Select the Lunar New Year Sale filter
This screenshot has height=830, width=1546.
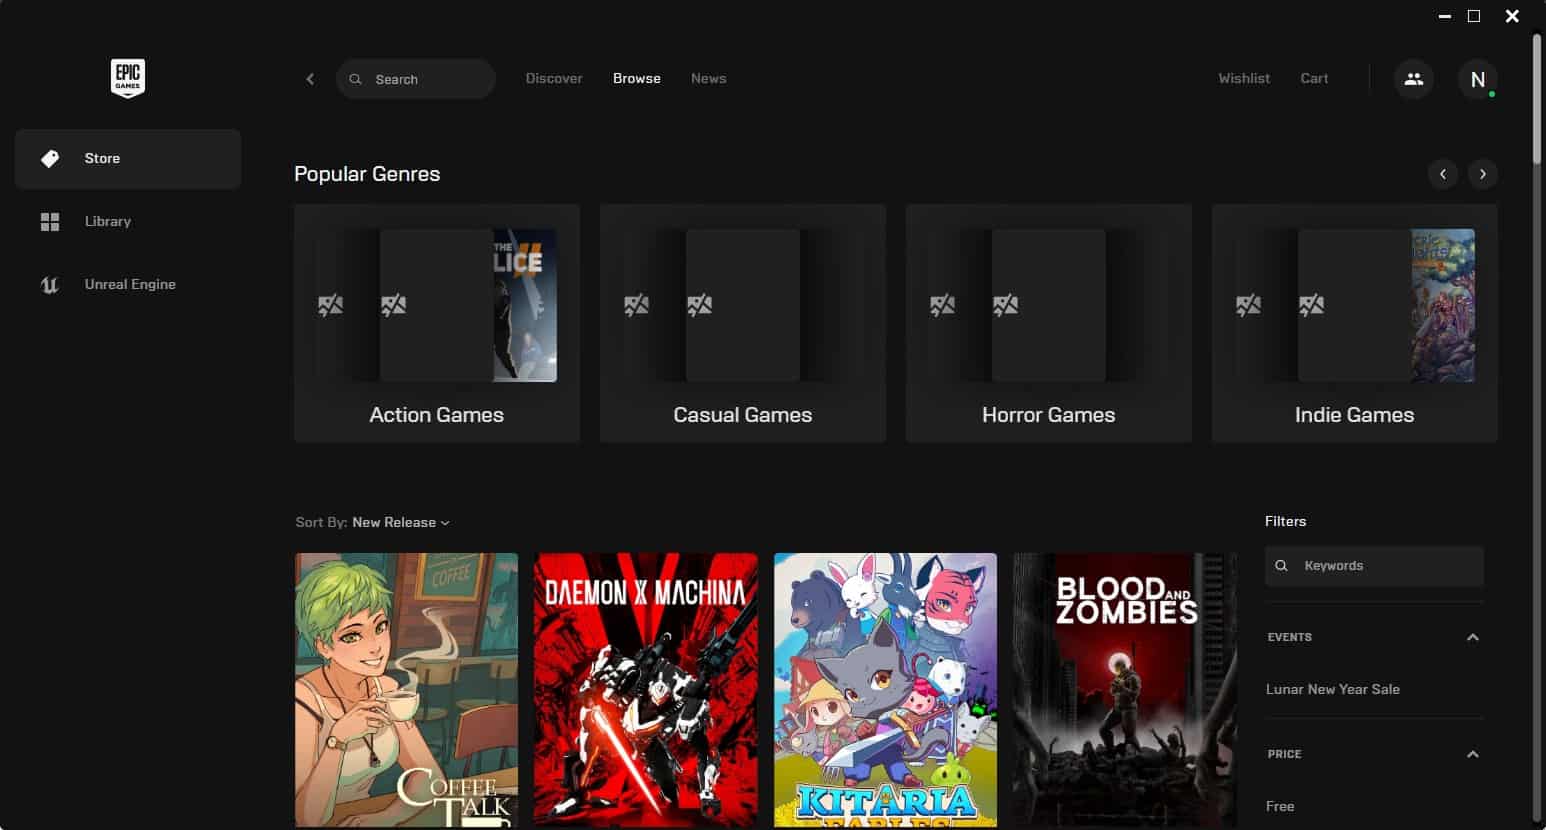point(1333,689)
